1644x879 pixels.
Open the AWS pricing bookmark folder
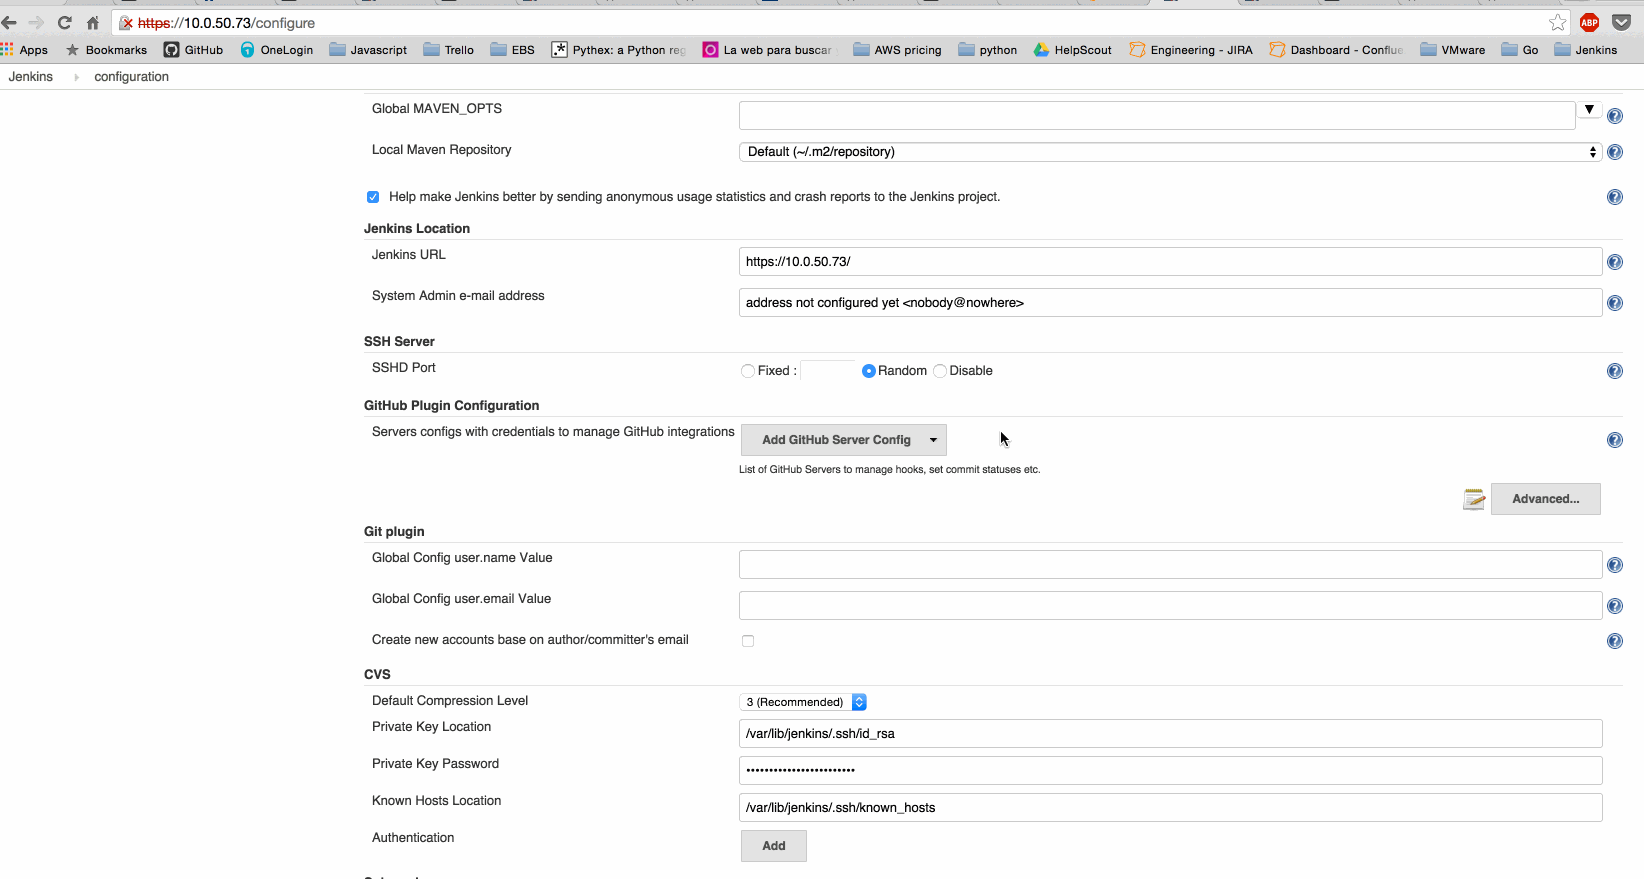coord(897,50)
